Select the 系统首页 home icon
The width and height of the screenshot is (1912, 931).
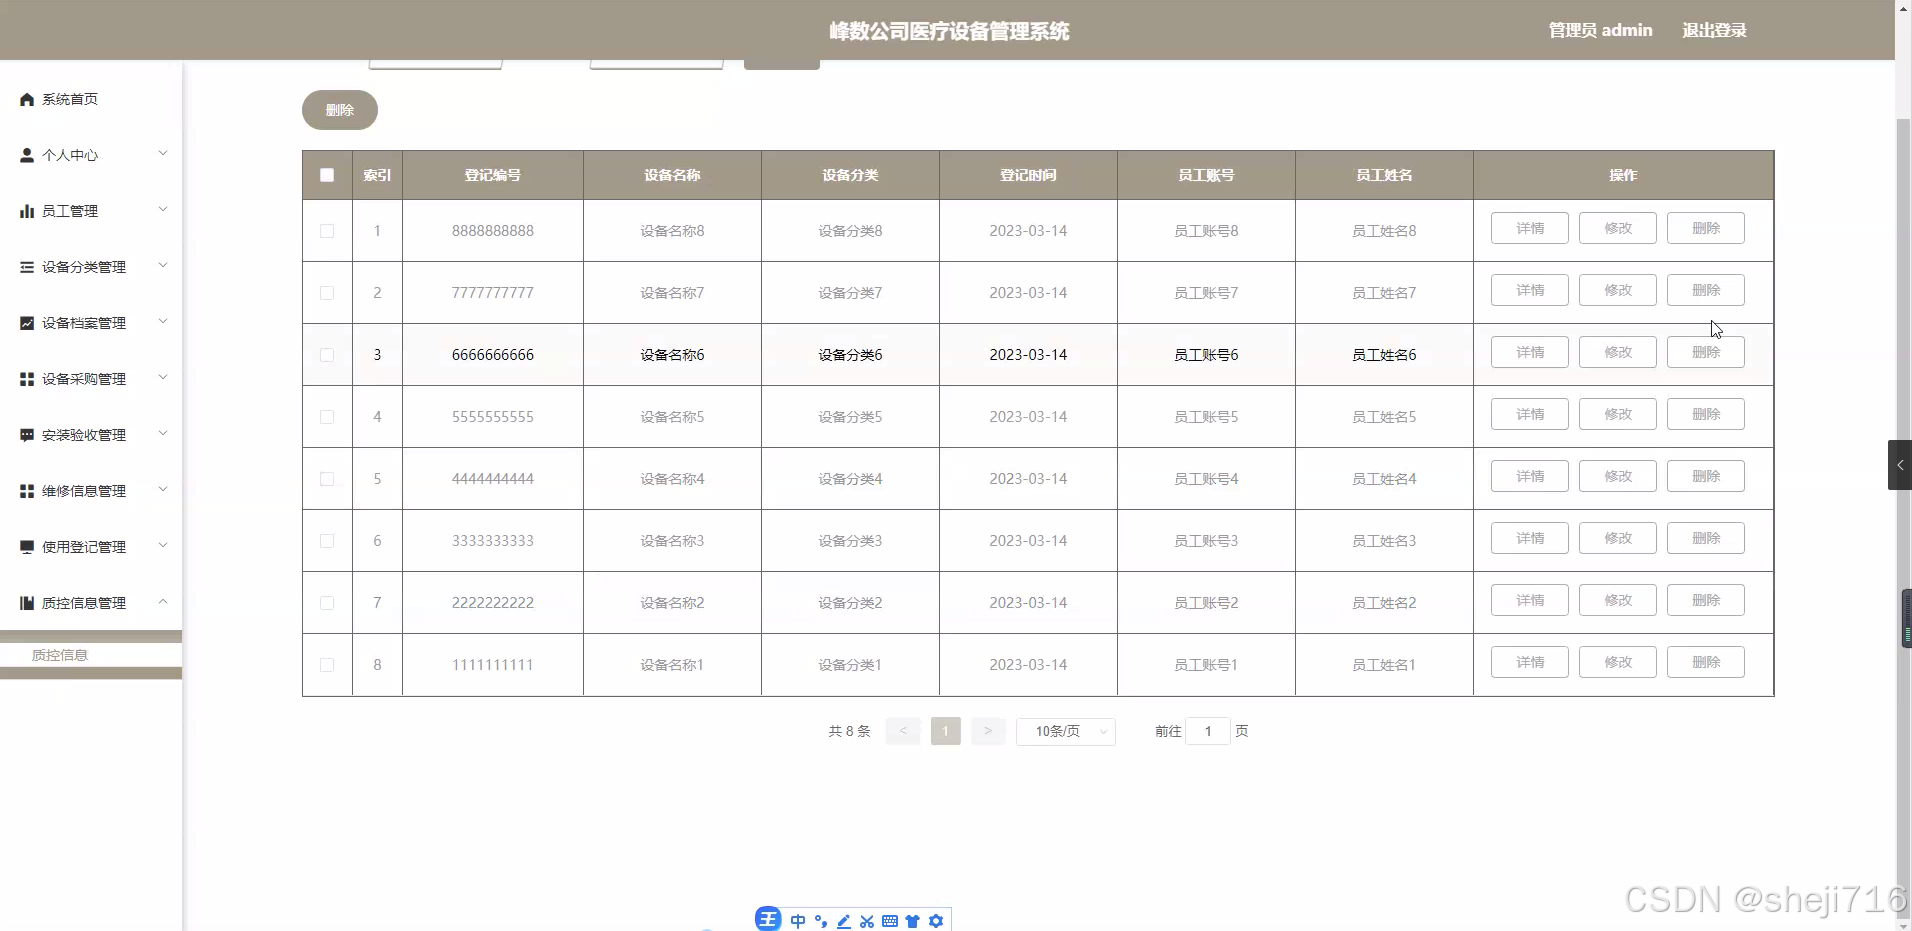point(26,99)
